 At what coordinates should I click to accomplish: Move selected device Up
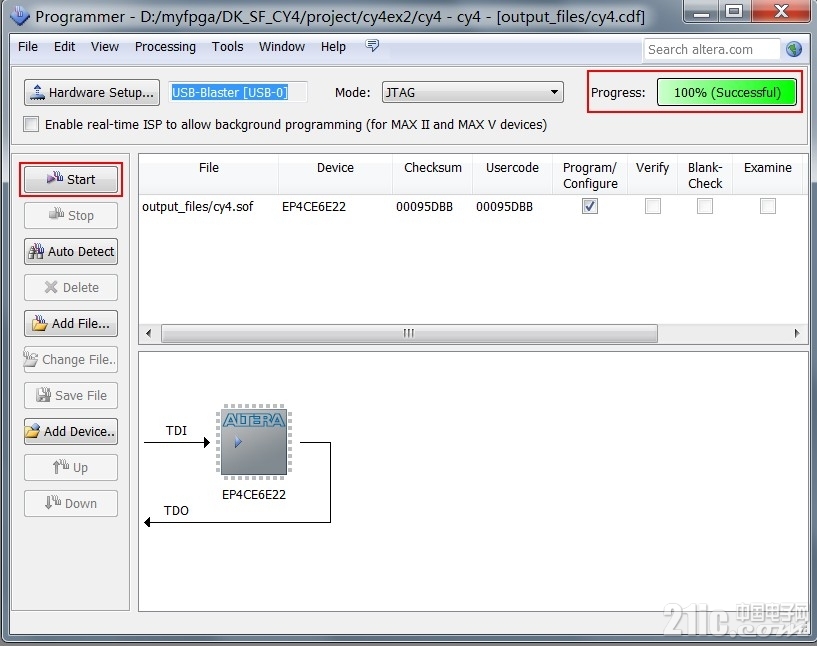click(x=71, y=467)
